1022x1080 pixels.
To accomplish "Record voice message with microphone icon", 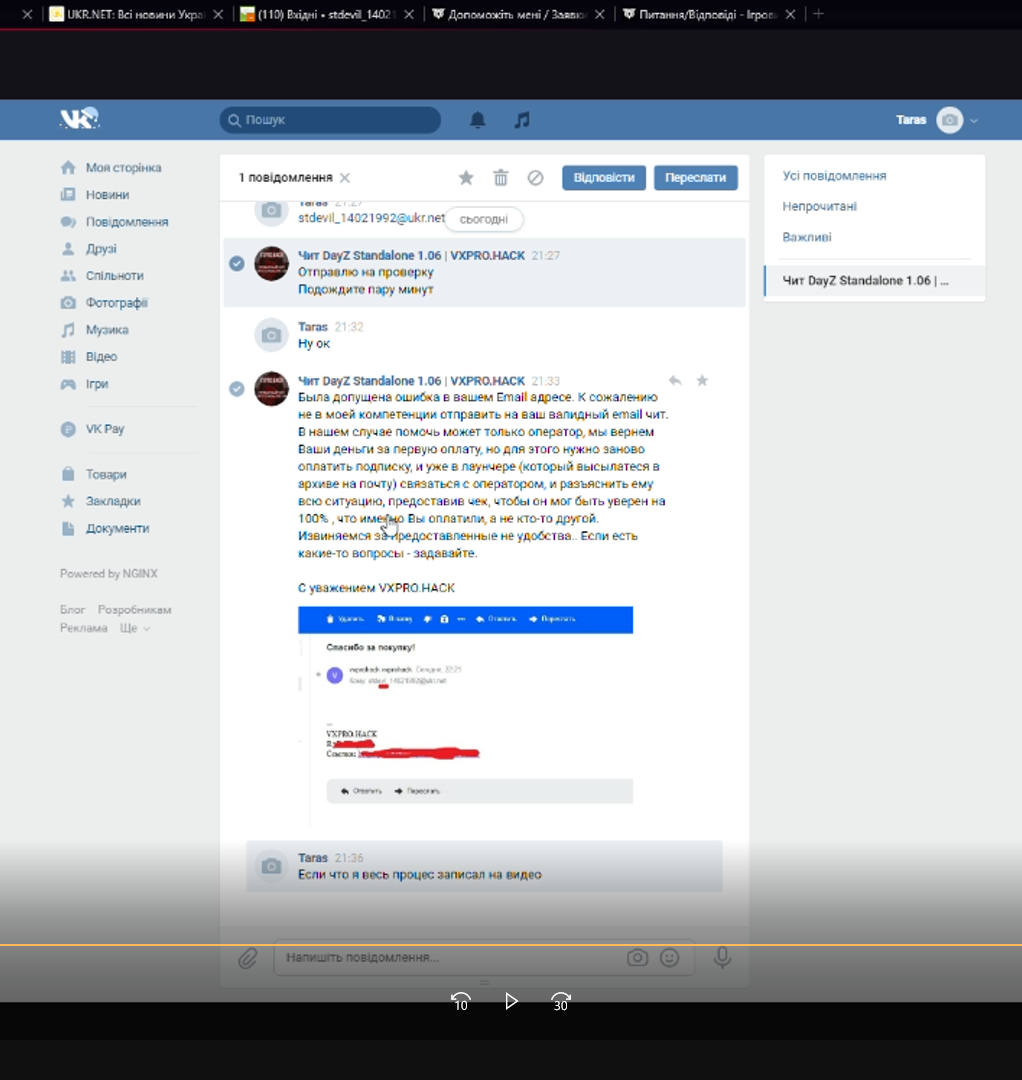I will (x=722, y=957).
